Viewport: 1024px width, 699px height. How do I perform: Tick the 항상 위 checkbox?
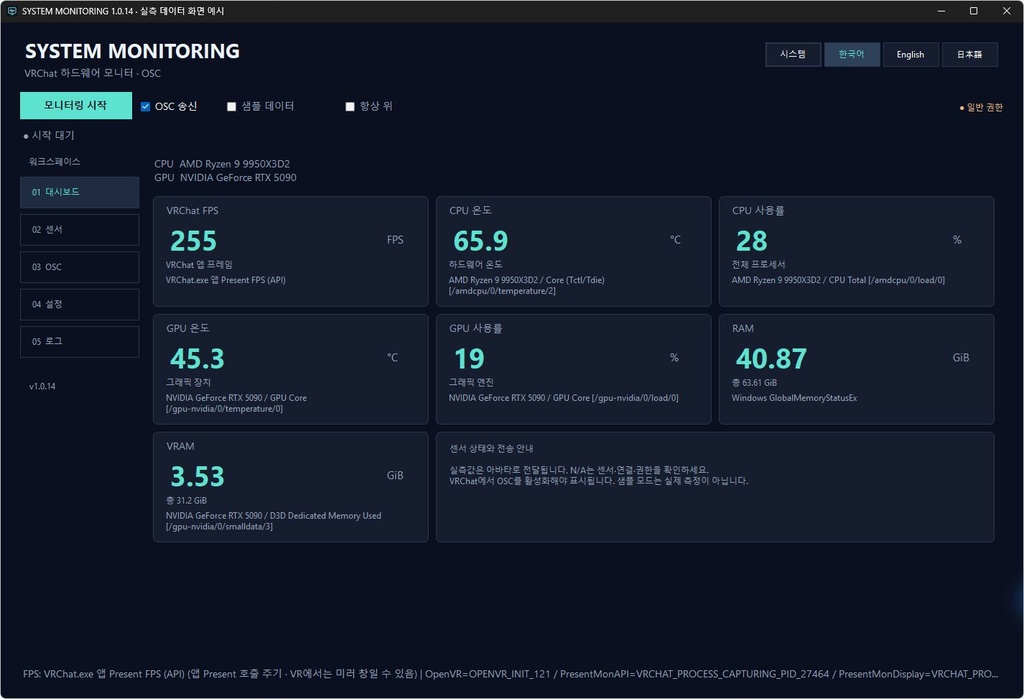[x=350, y=106]
